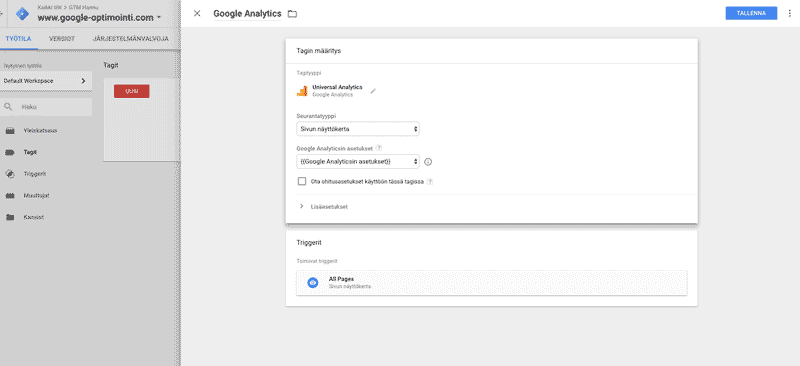800x366 pixels.
Task: Enable ohitusasetukset checkbox for this tag
Action: pos(302,181)
